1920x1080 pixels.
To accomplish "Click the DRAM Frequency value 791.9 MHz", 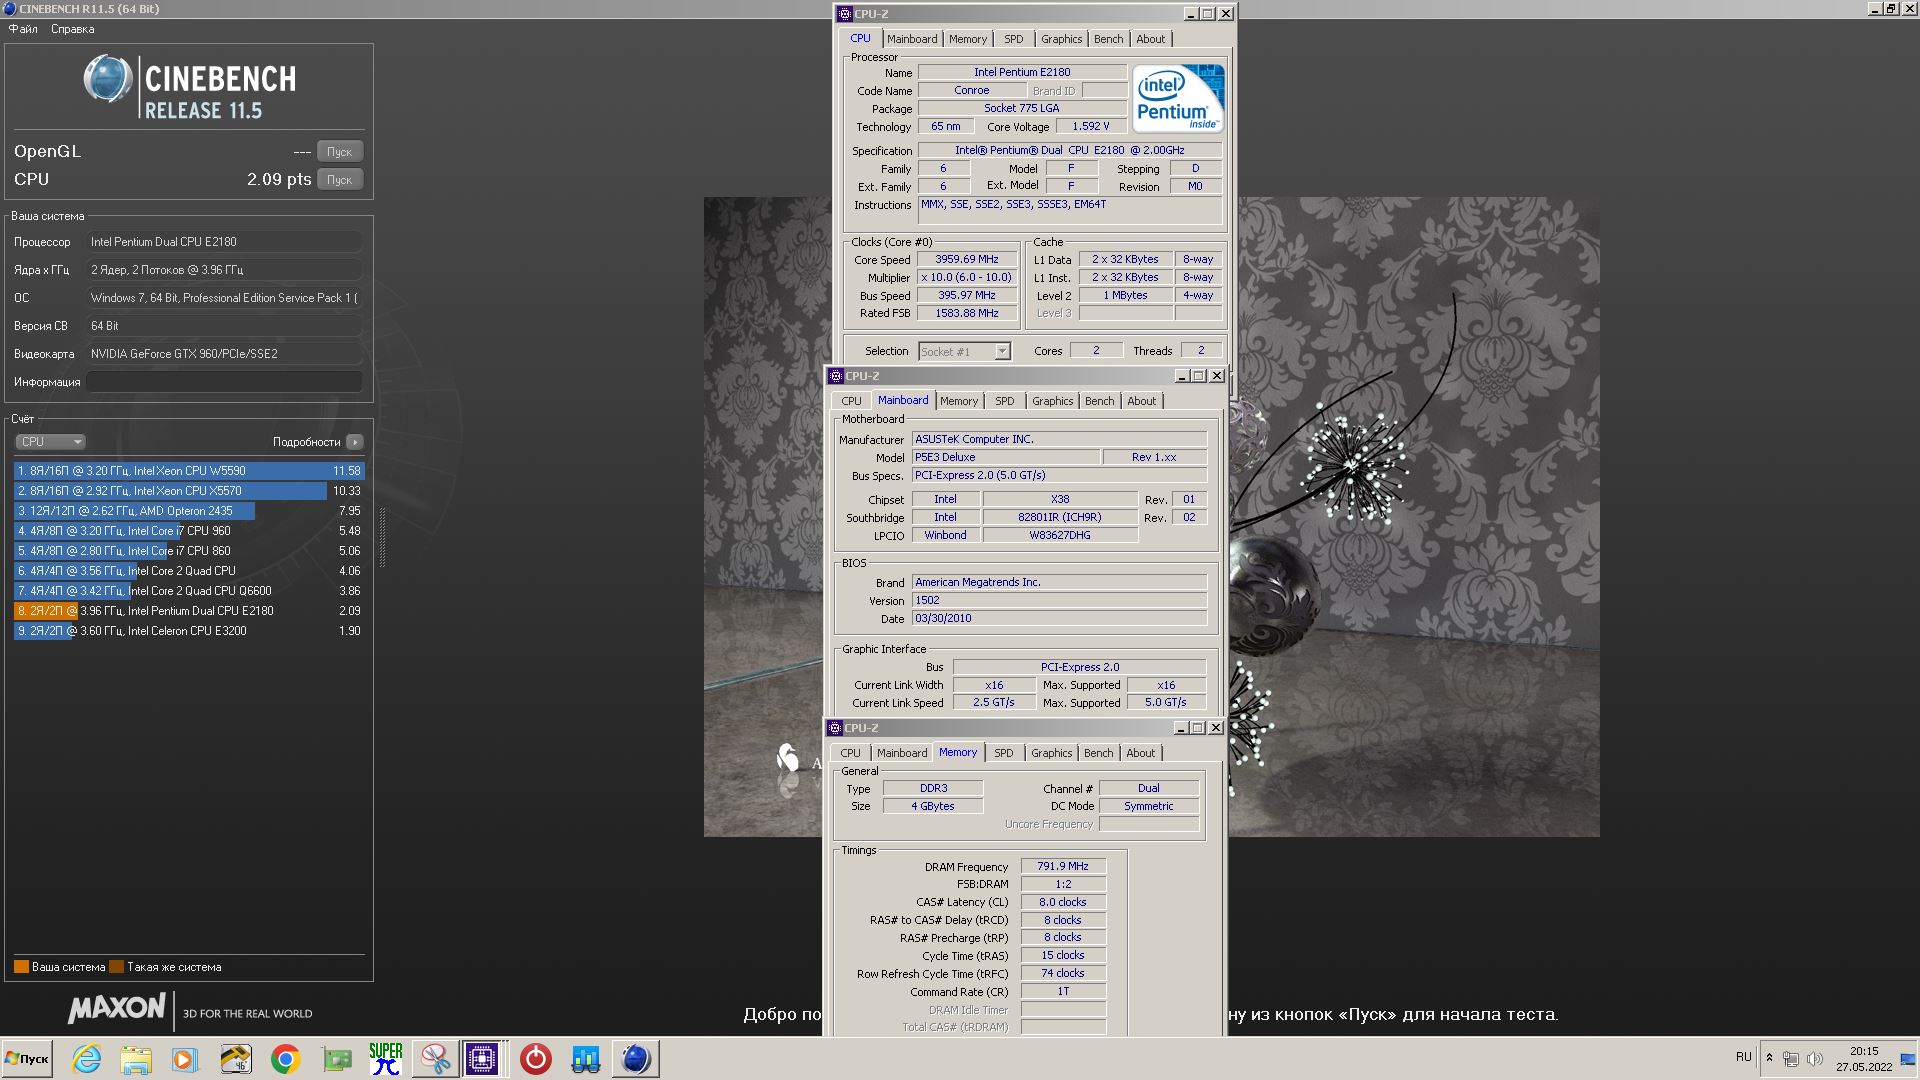I will click(1063, 867).
